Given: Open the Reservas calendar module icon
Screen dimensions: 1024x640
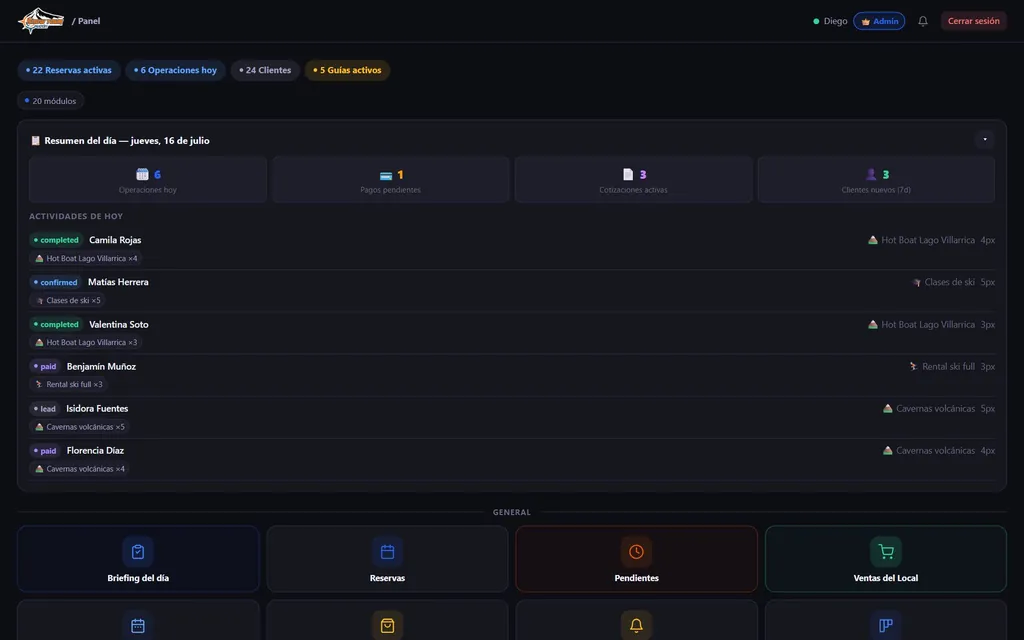Looking at the screenshot, I should point(387,552).
